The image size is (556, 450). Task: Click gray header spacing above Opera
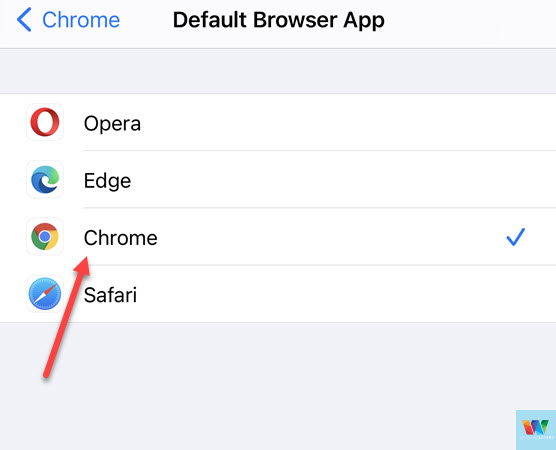click(278, 71)
